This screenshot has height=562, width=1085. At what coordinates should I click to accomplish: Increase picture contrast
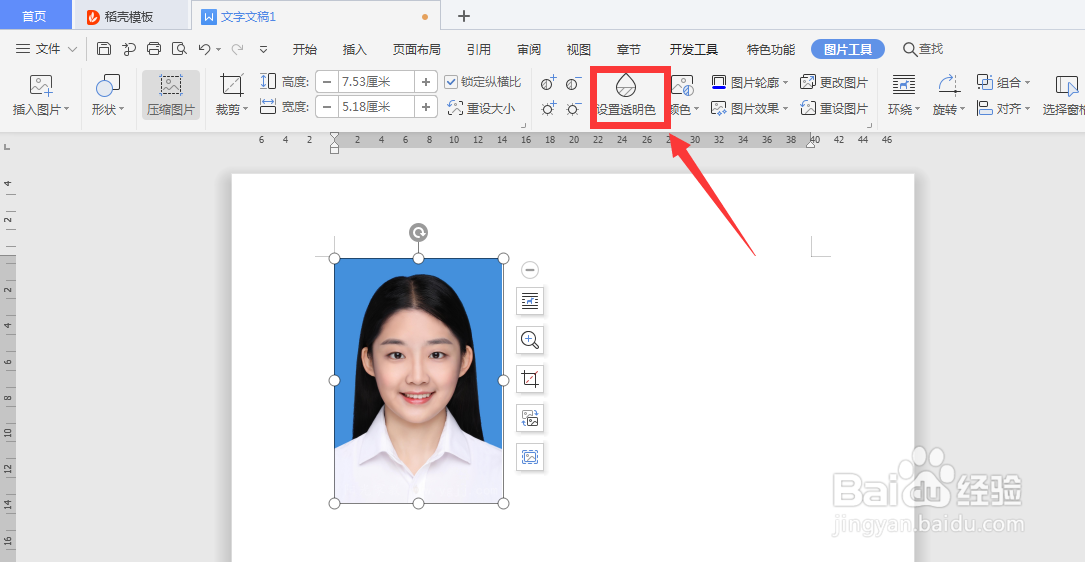pos(549,84)
